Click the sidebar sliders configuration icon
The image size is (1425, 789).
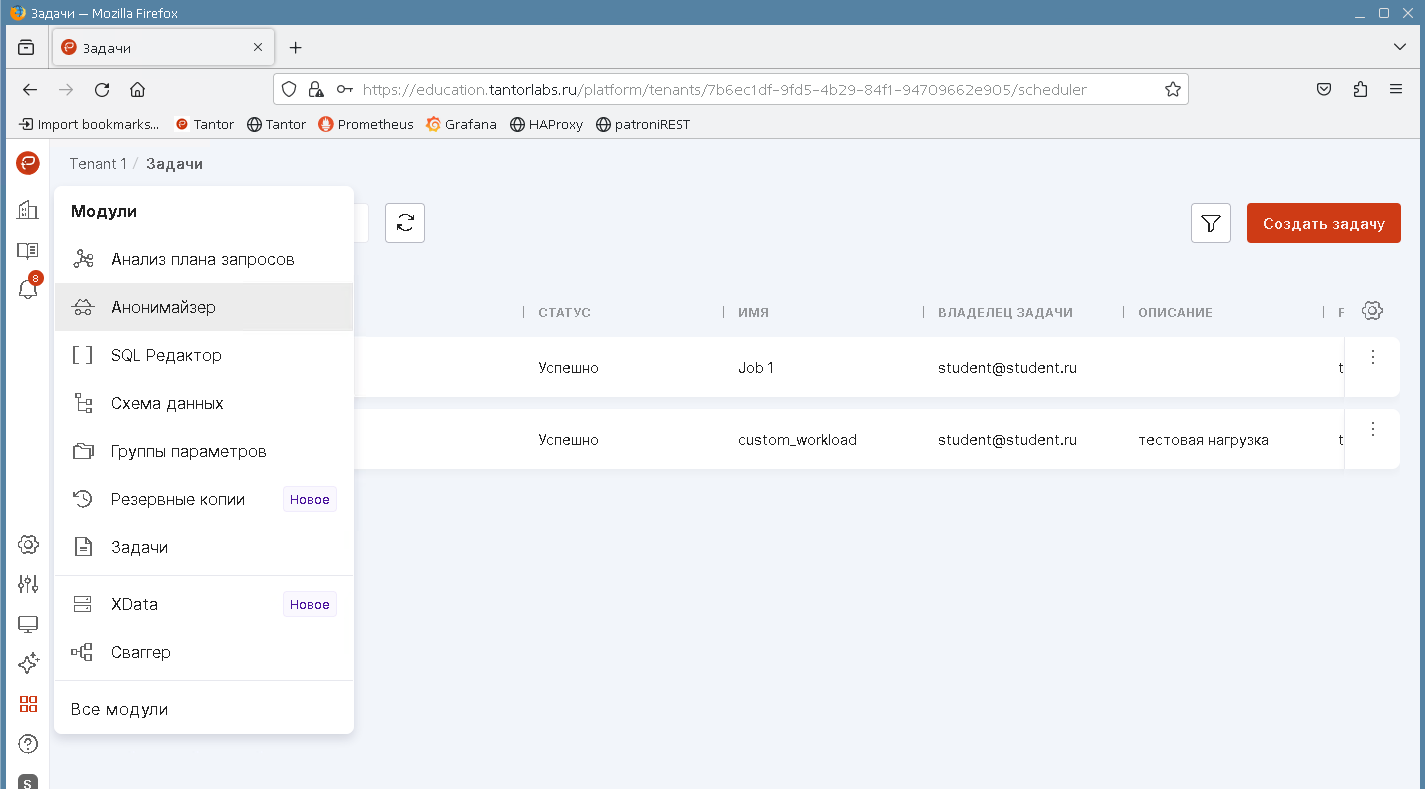(x=28, y=584)
